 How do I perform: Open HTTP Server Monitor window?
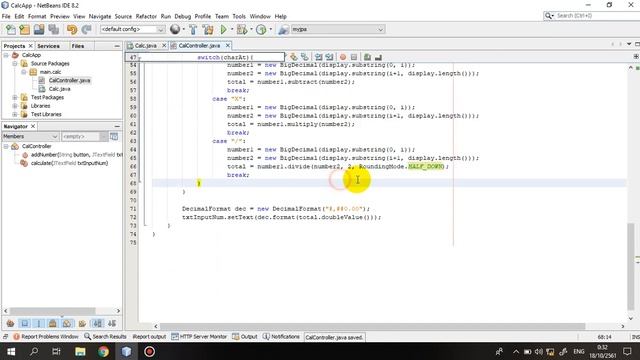[199, 337]
